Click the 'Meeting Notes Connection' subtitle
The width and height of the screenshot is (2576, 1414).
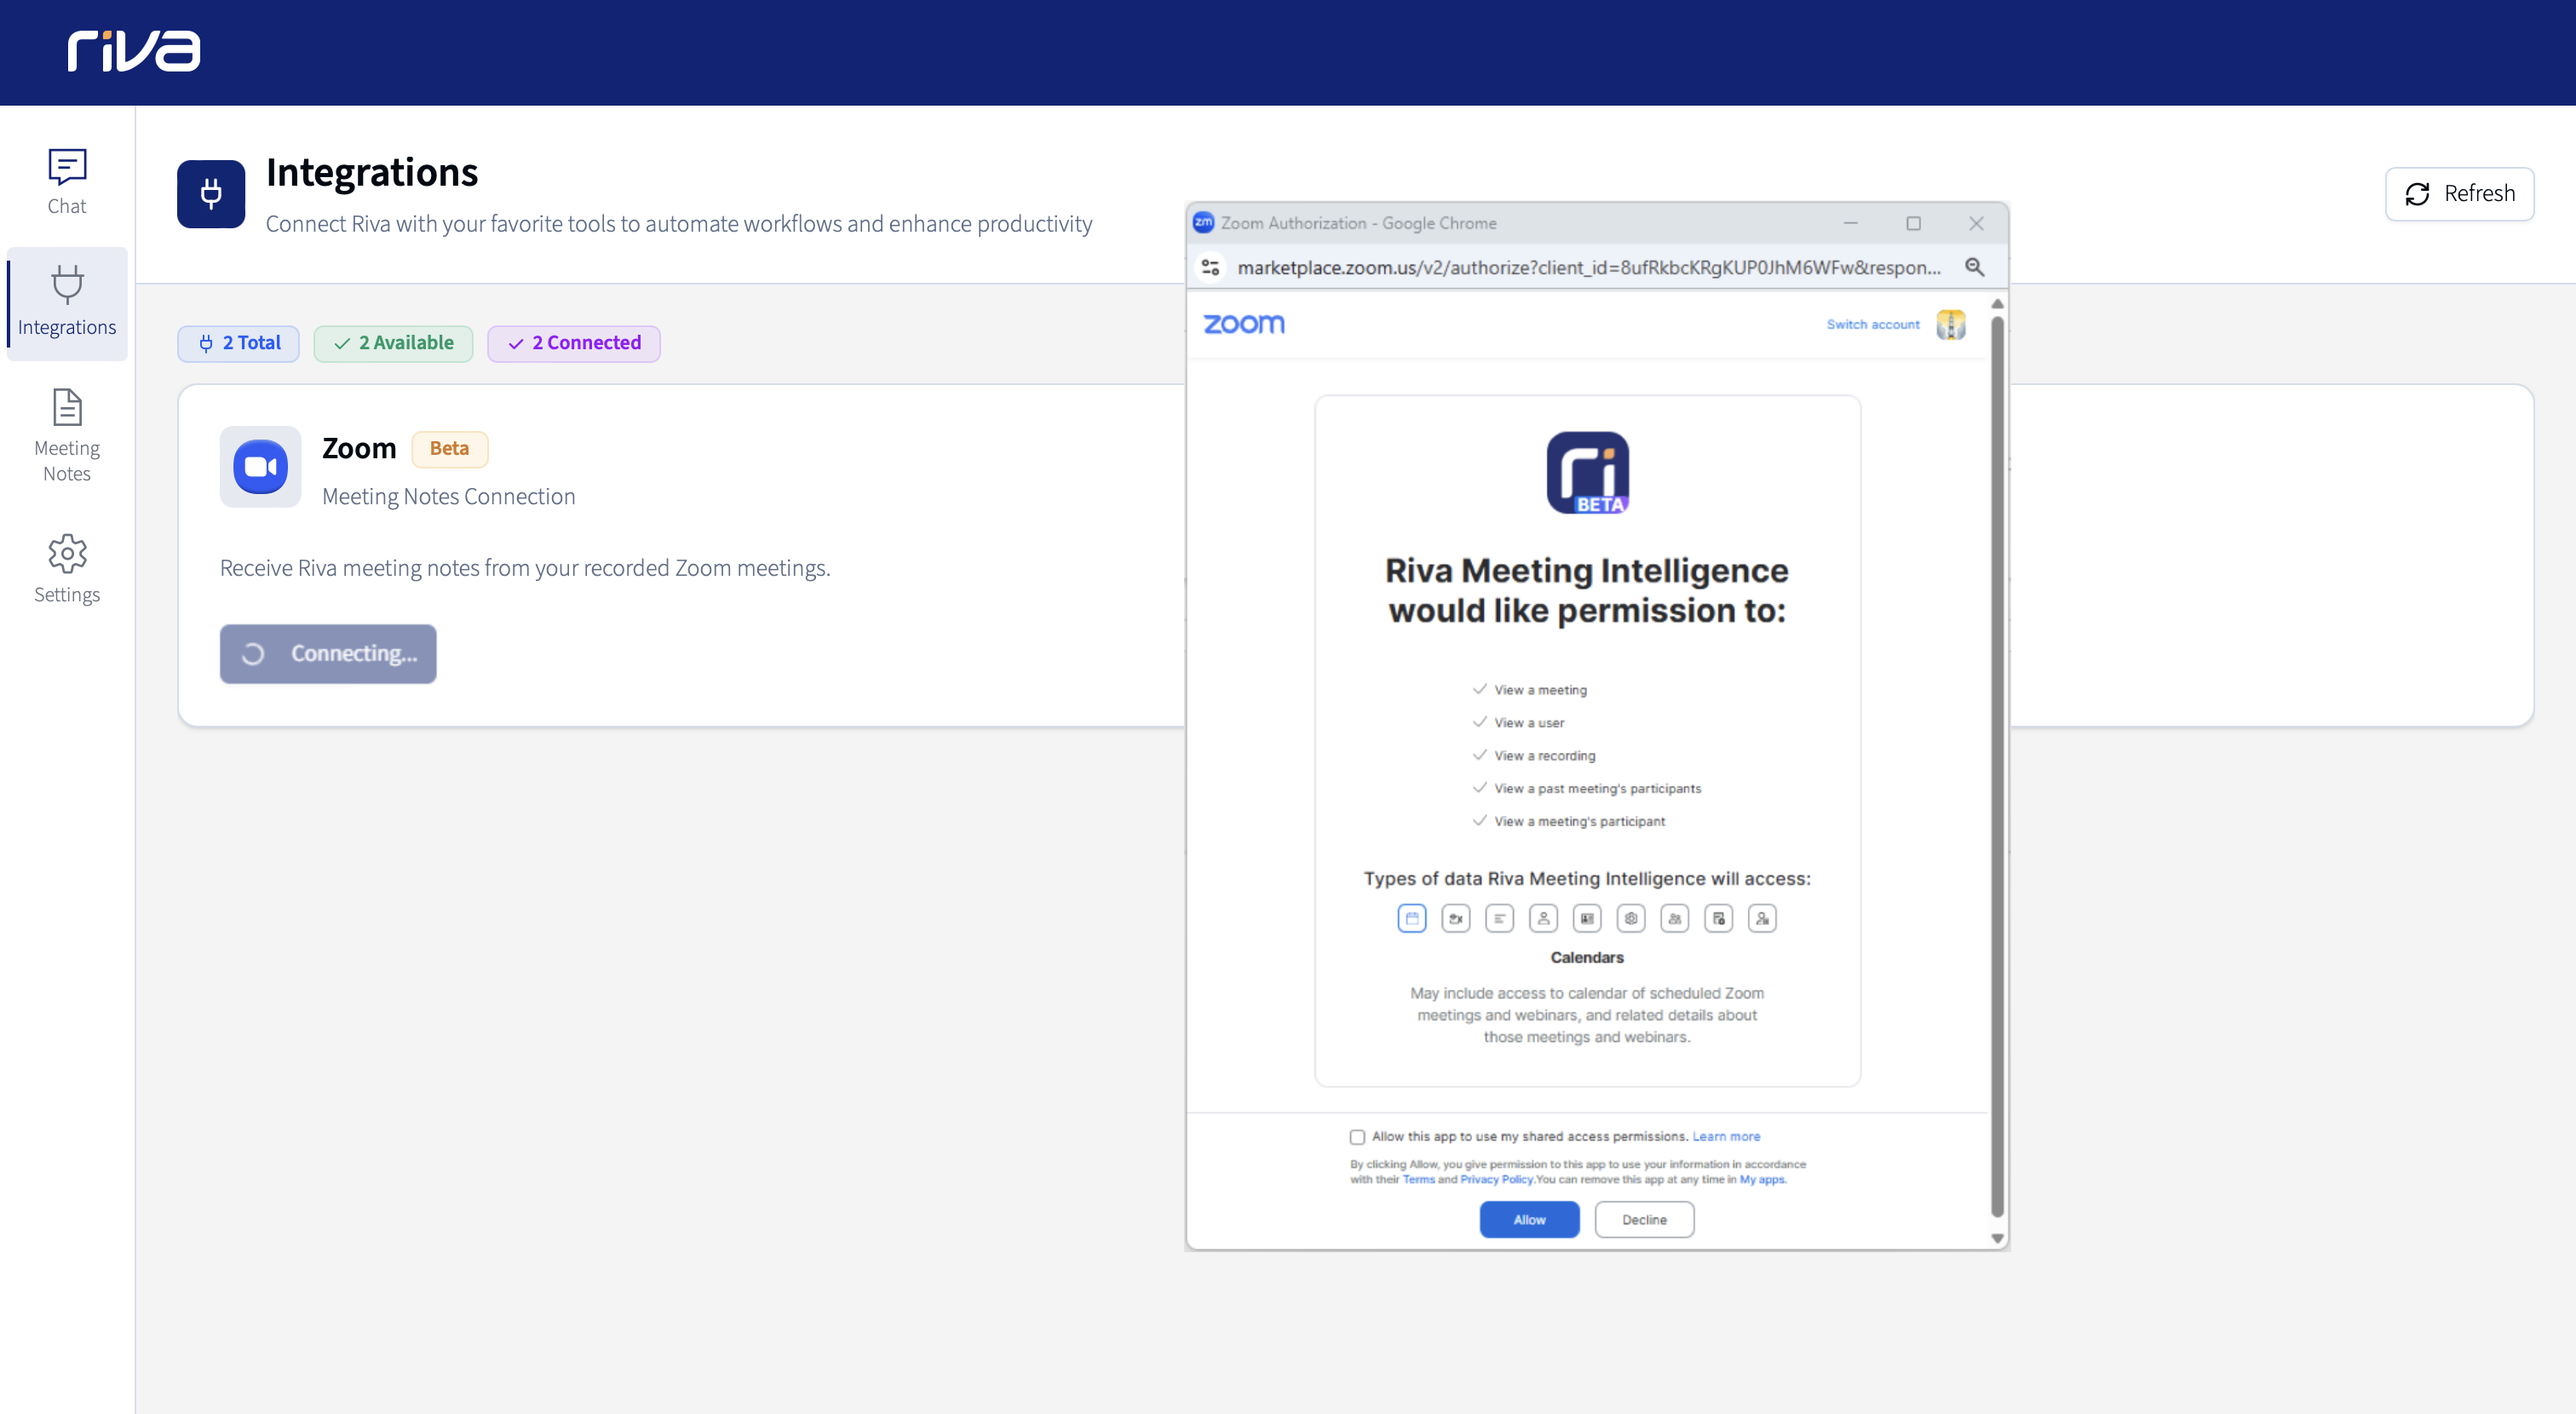coord(449,497)
